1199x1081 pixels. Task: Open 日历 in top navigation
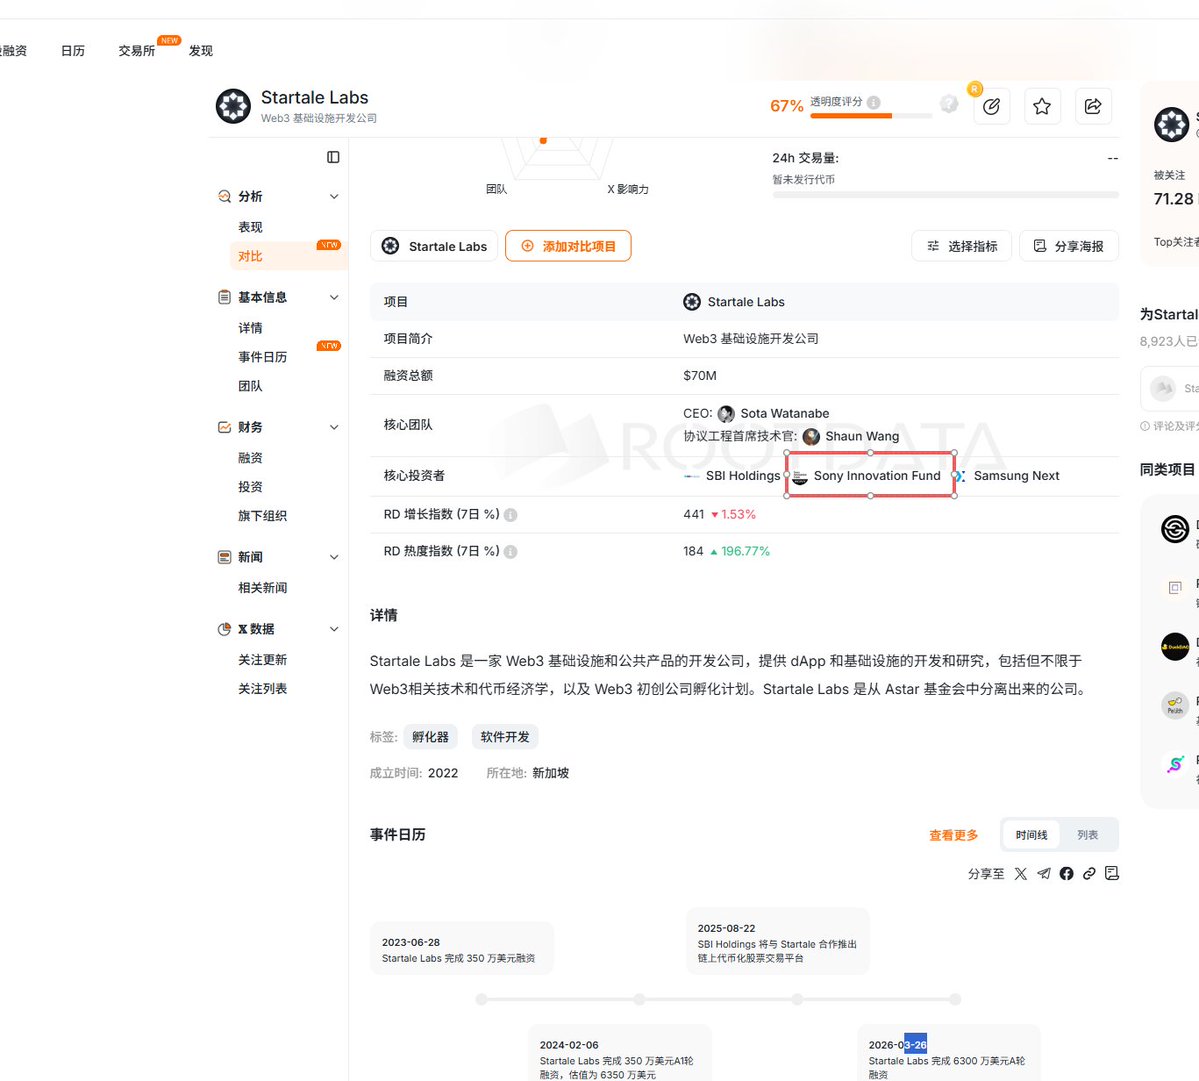click(73, 50)
